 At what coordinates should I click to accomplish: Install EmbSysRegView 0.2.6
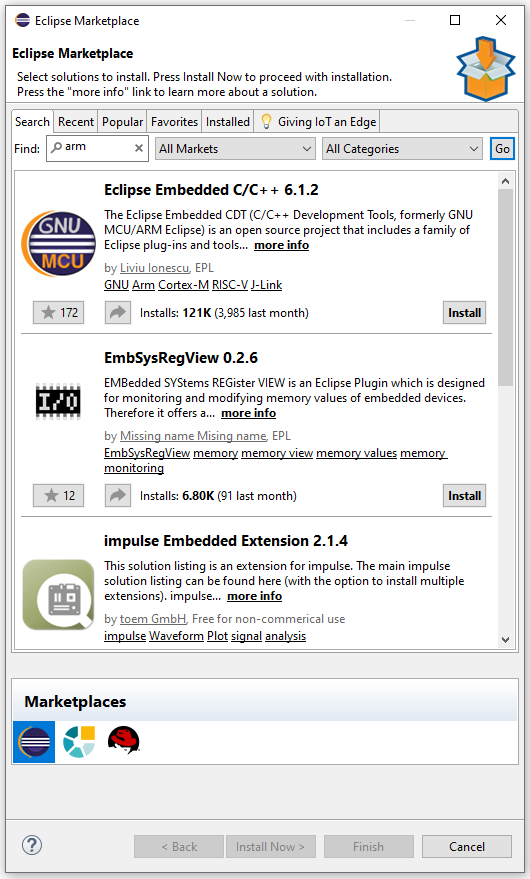[x=464, y=496]
